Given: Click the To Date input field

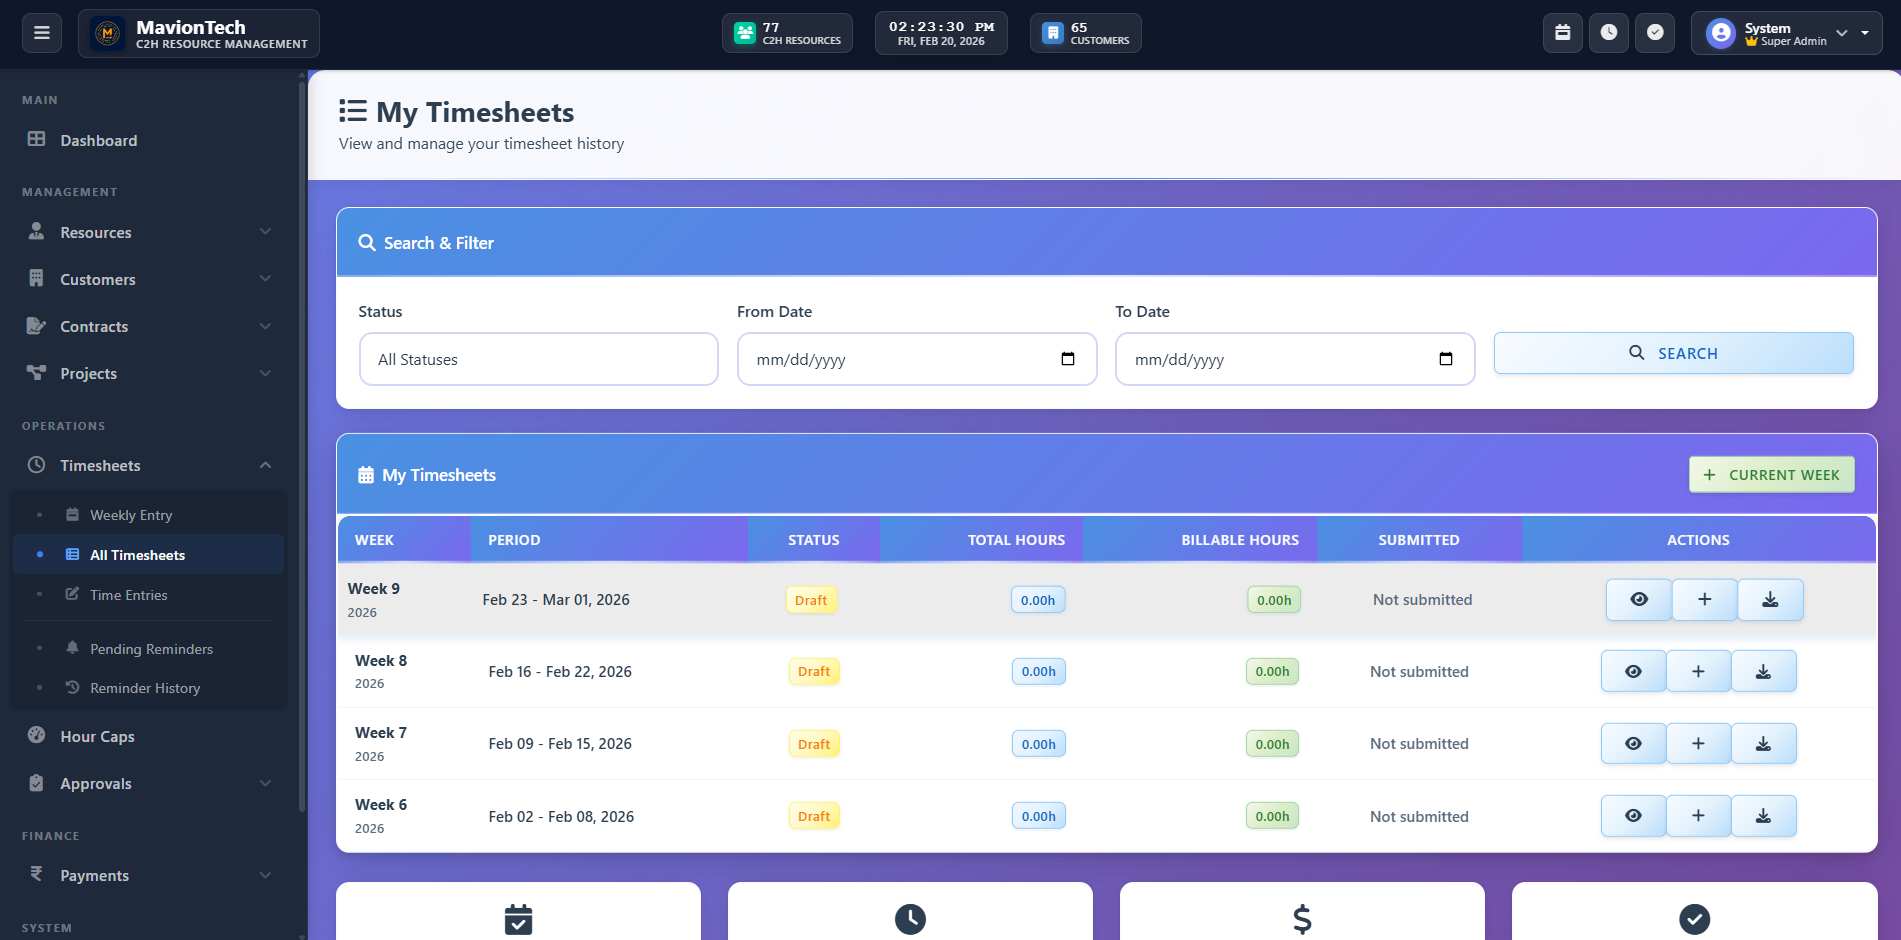Looking at the screenshot, I should 1280,359.
